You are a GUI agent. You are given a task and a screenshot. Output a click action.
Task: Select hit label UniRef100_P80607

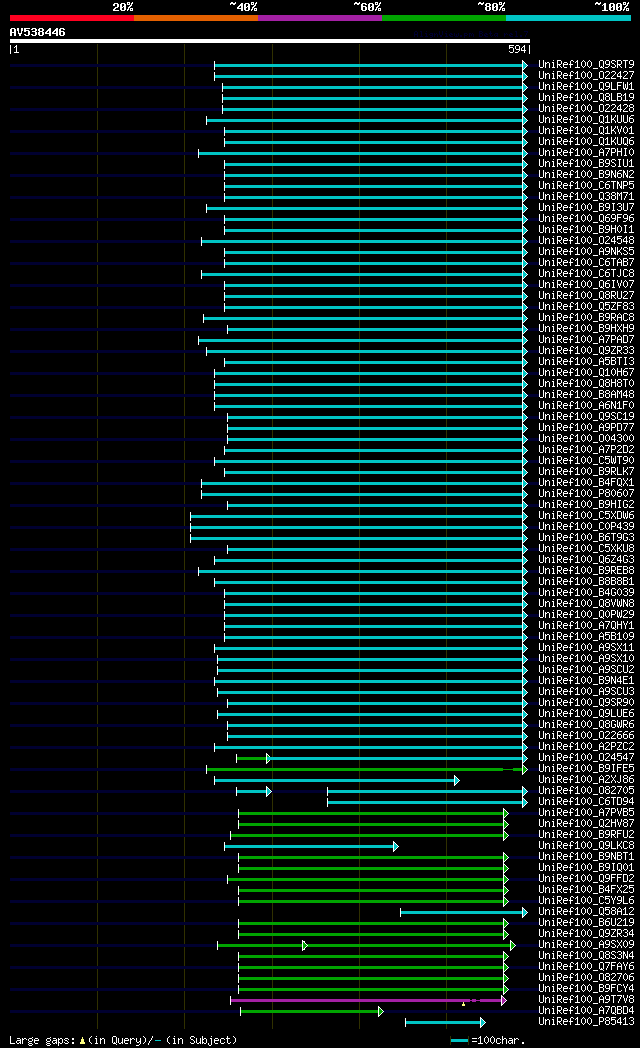[587, 494]
